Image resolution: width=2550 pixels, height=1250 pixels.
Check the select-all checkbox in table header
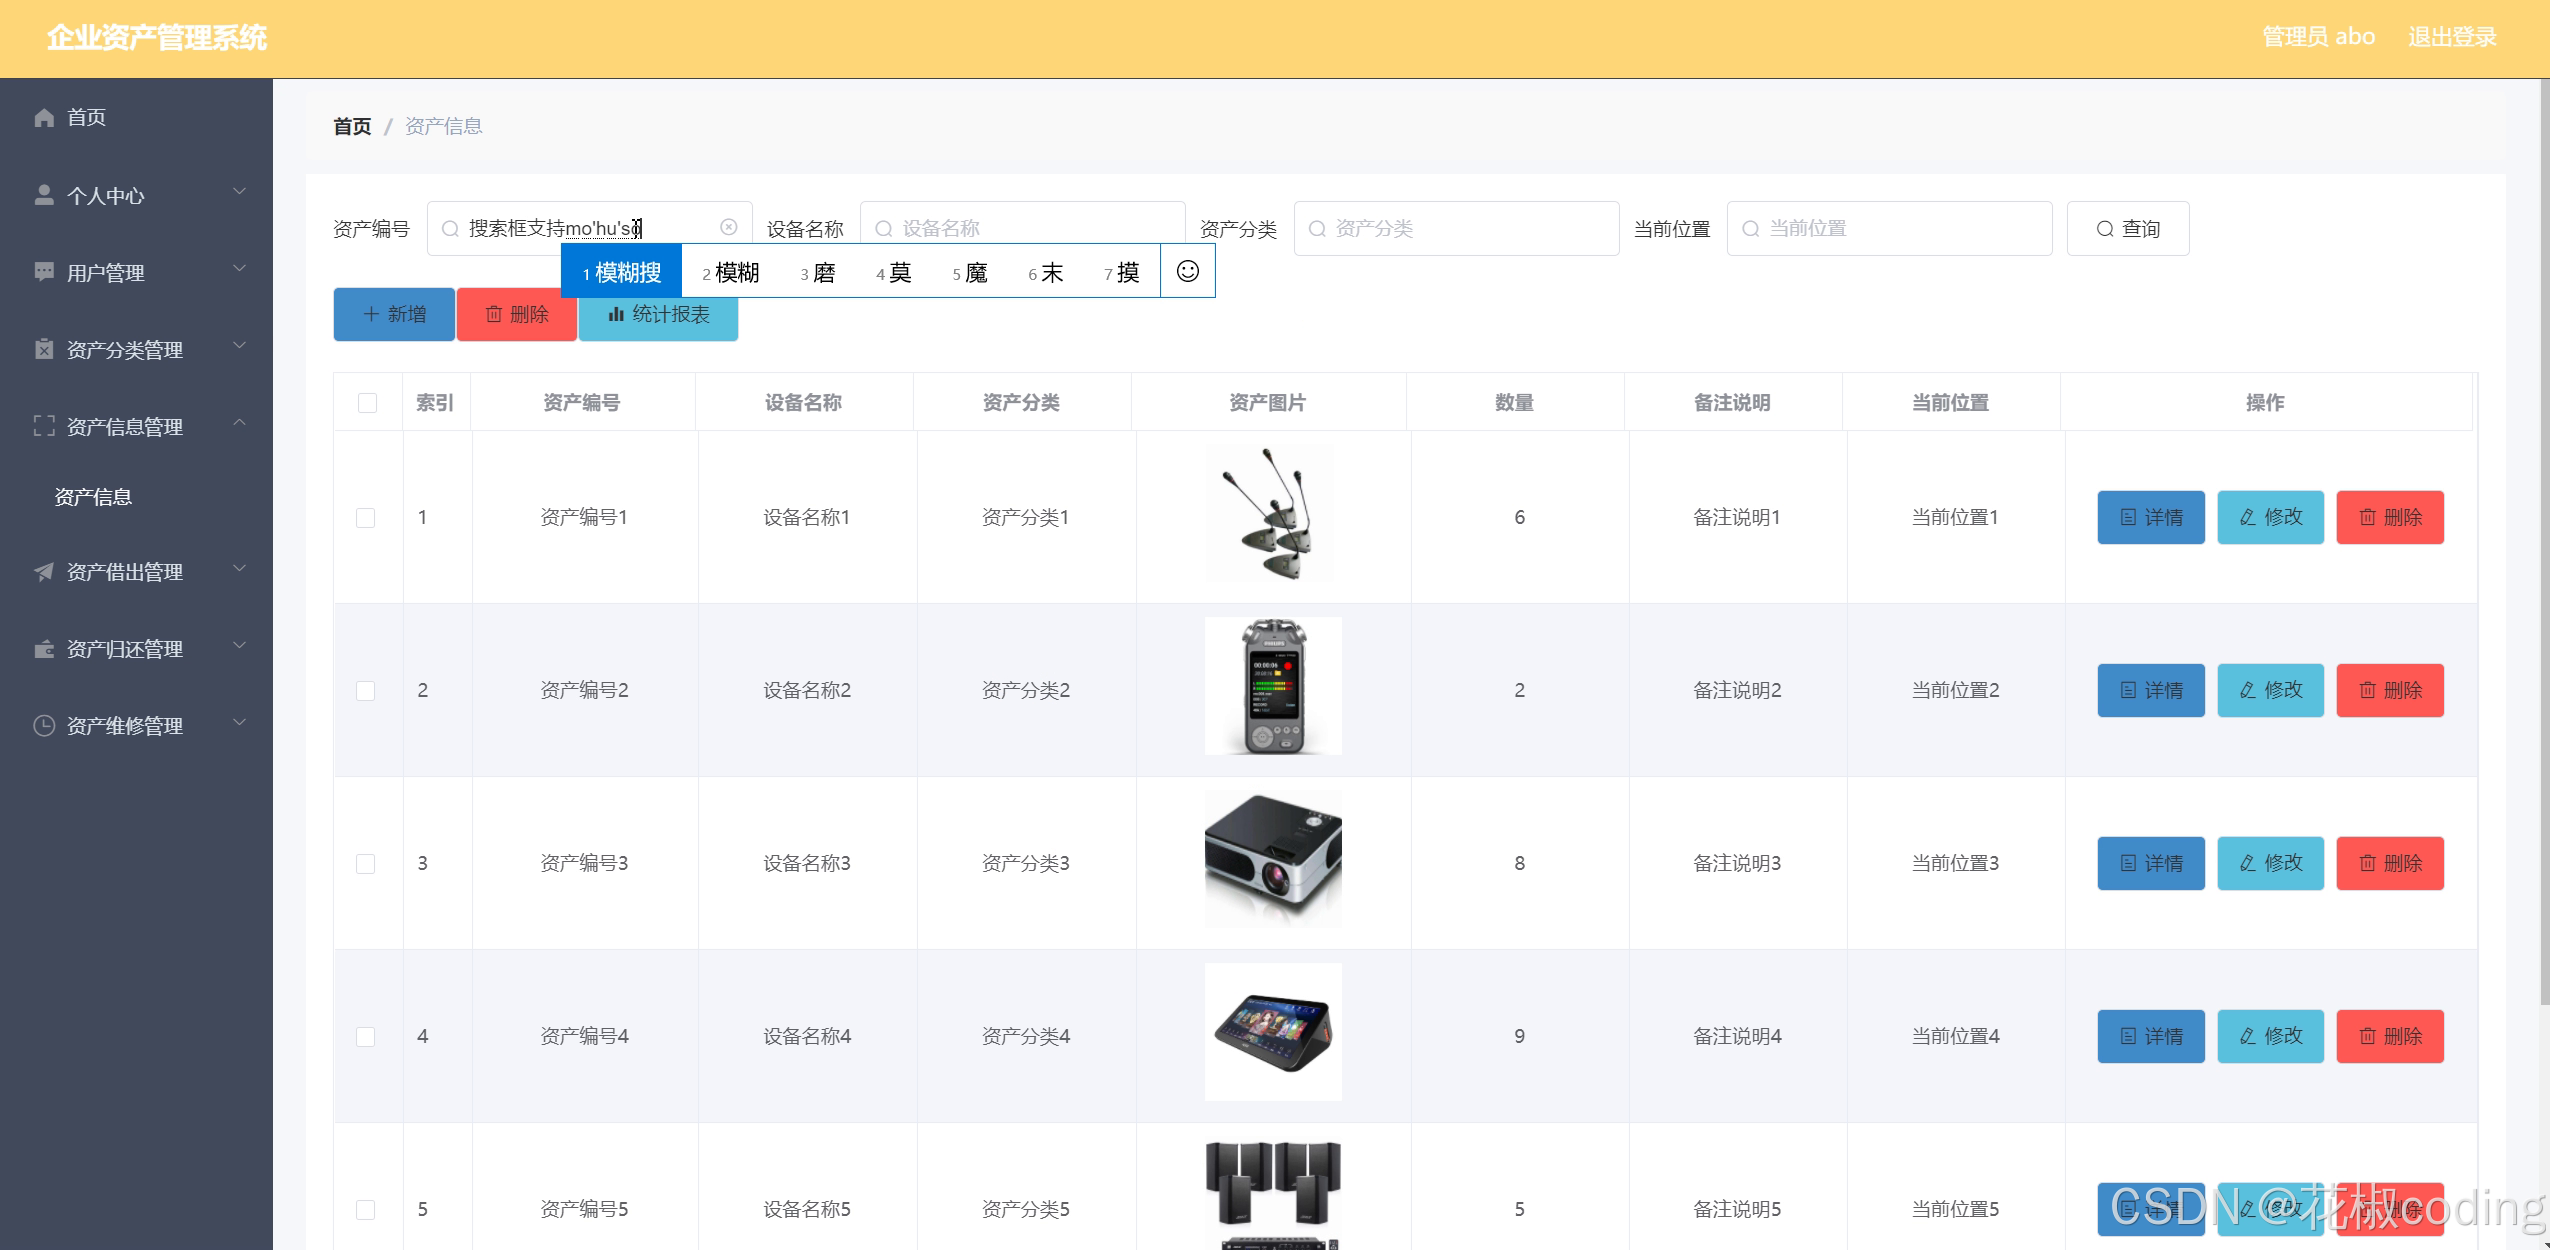coord(367,402)
